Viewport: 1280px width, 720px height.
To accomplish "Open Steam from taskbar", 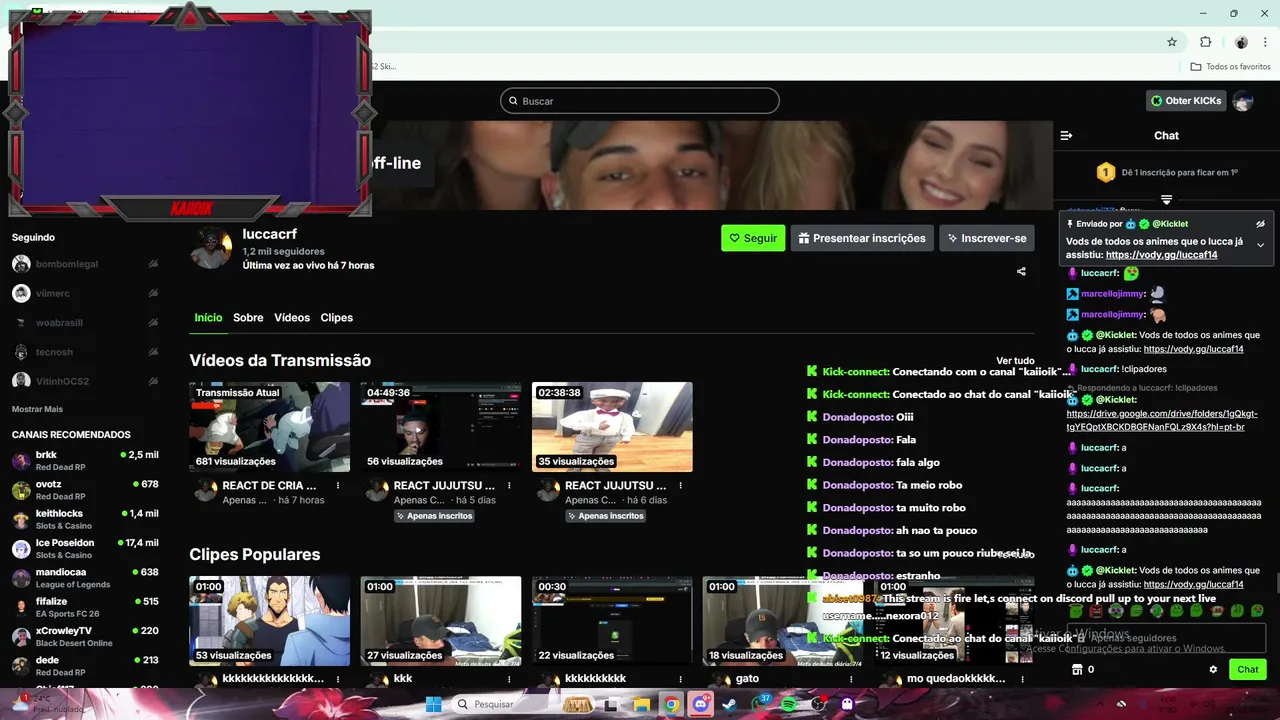I will [730, 704].
